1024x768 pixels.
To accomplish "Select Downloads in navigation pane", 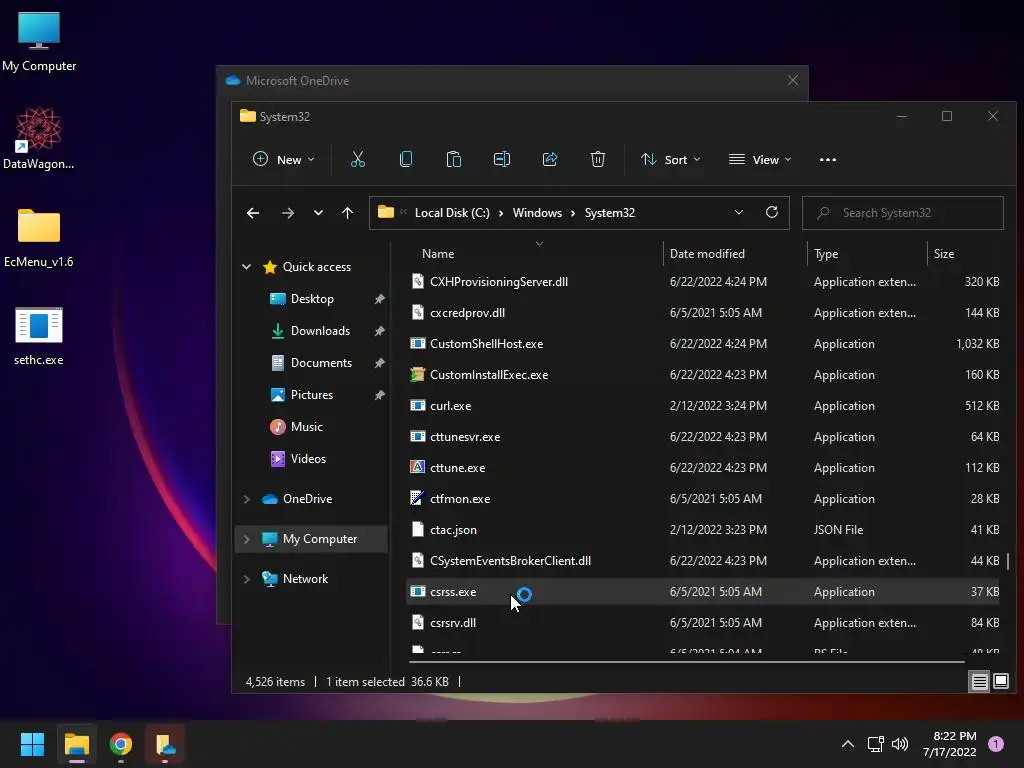I will [320, 331].
